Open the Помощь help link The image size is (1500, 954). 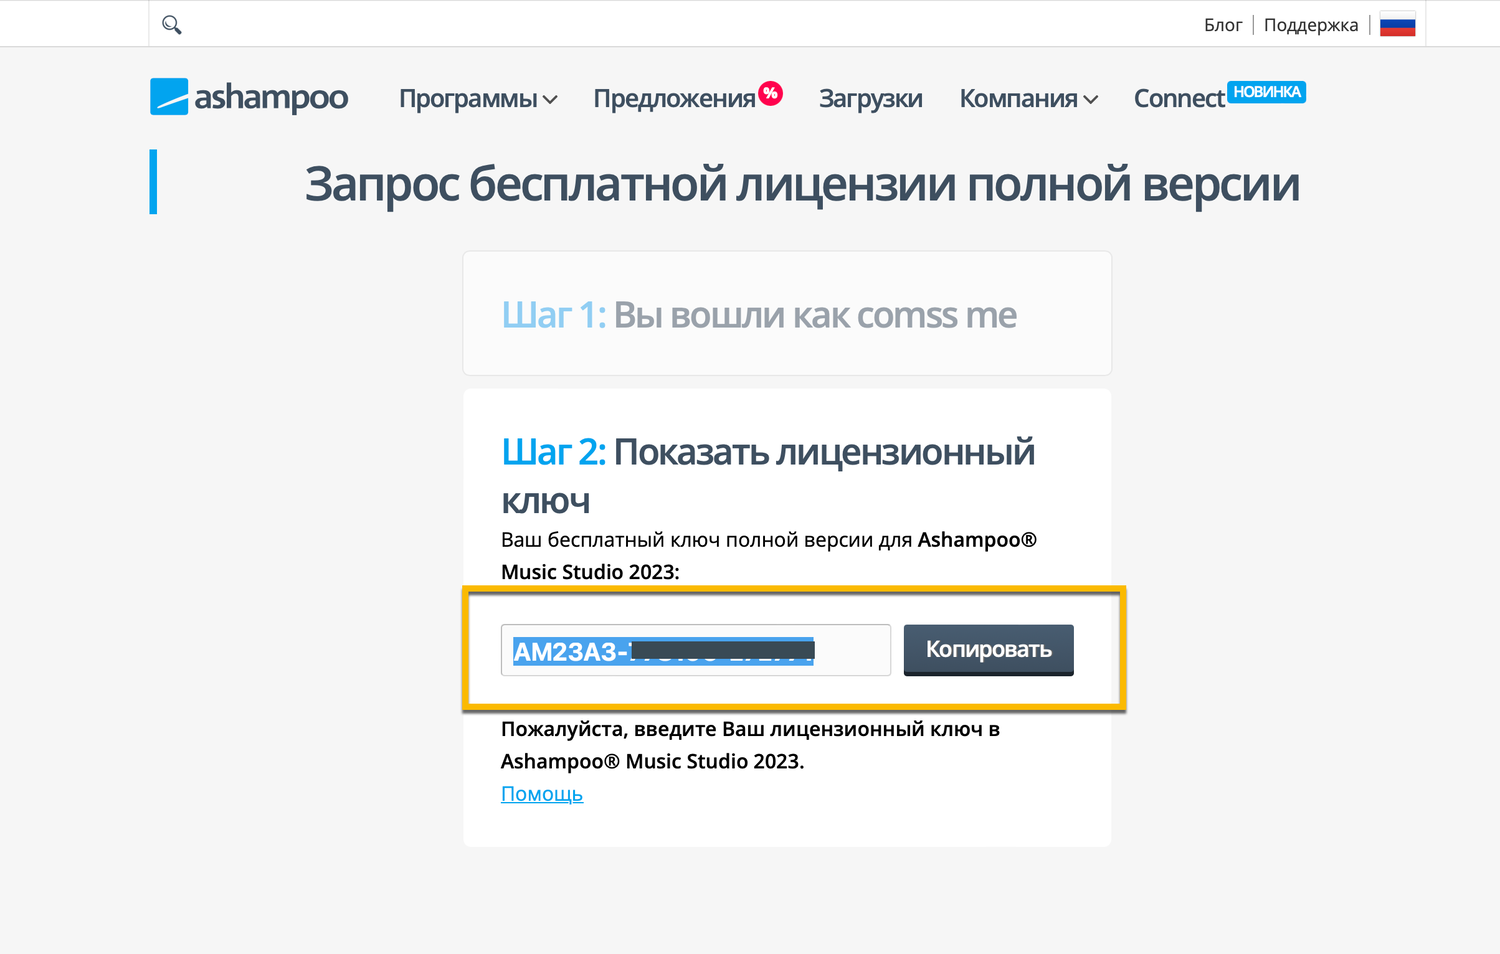point(542,794)
